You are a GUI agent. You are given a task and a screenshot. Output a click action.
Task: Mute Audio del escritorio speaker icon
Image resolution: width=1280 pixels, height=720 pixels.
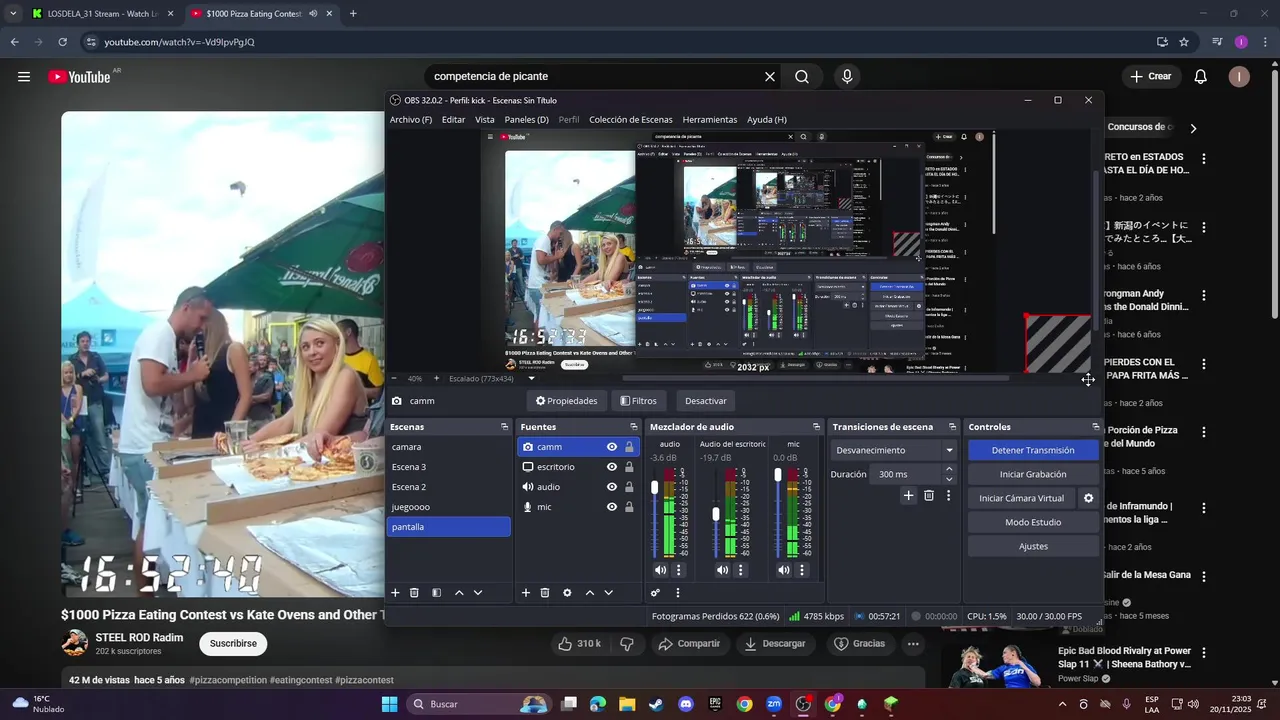tap(722, 570)
